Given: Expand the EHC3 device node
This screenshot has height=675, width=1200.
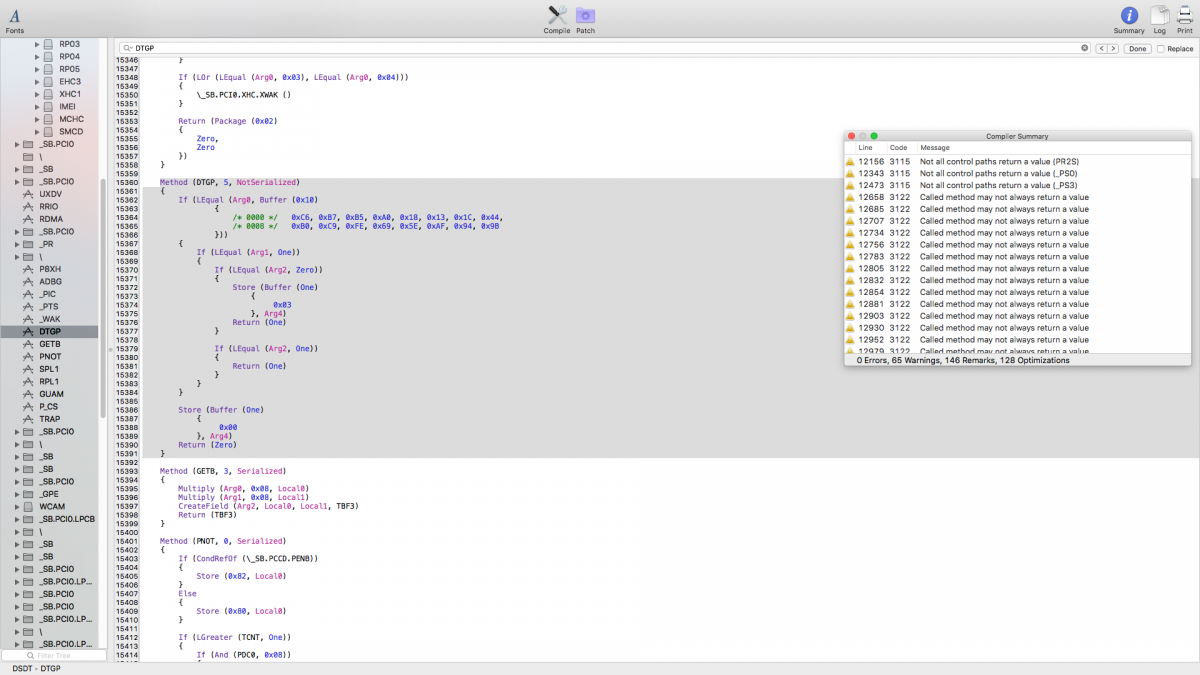Looking at the screenshot, I should click(37, 81).
